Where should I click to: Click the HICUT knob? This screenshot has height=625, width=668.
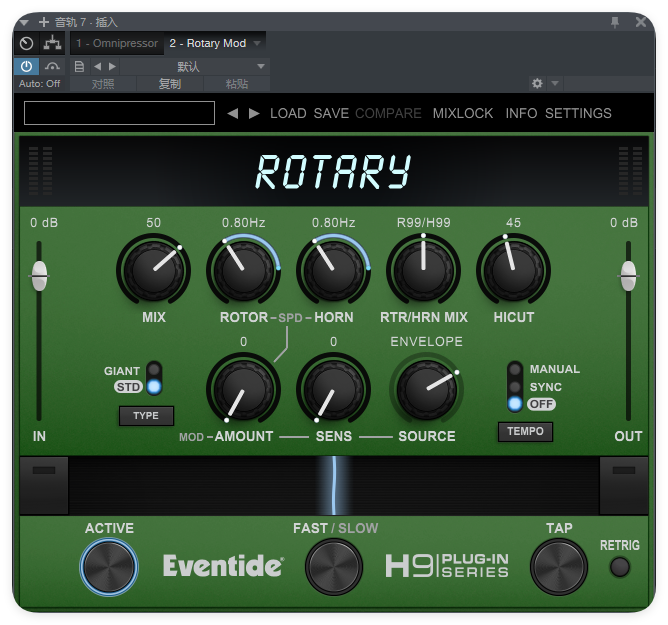pyautogui.click(x=513, y=270)
